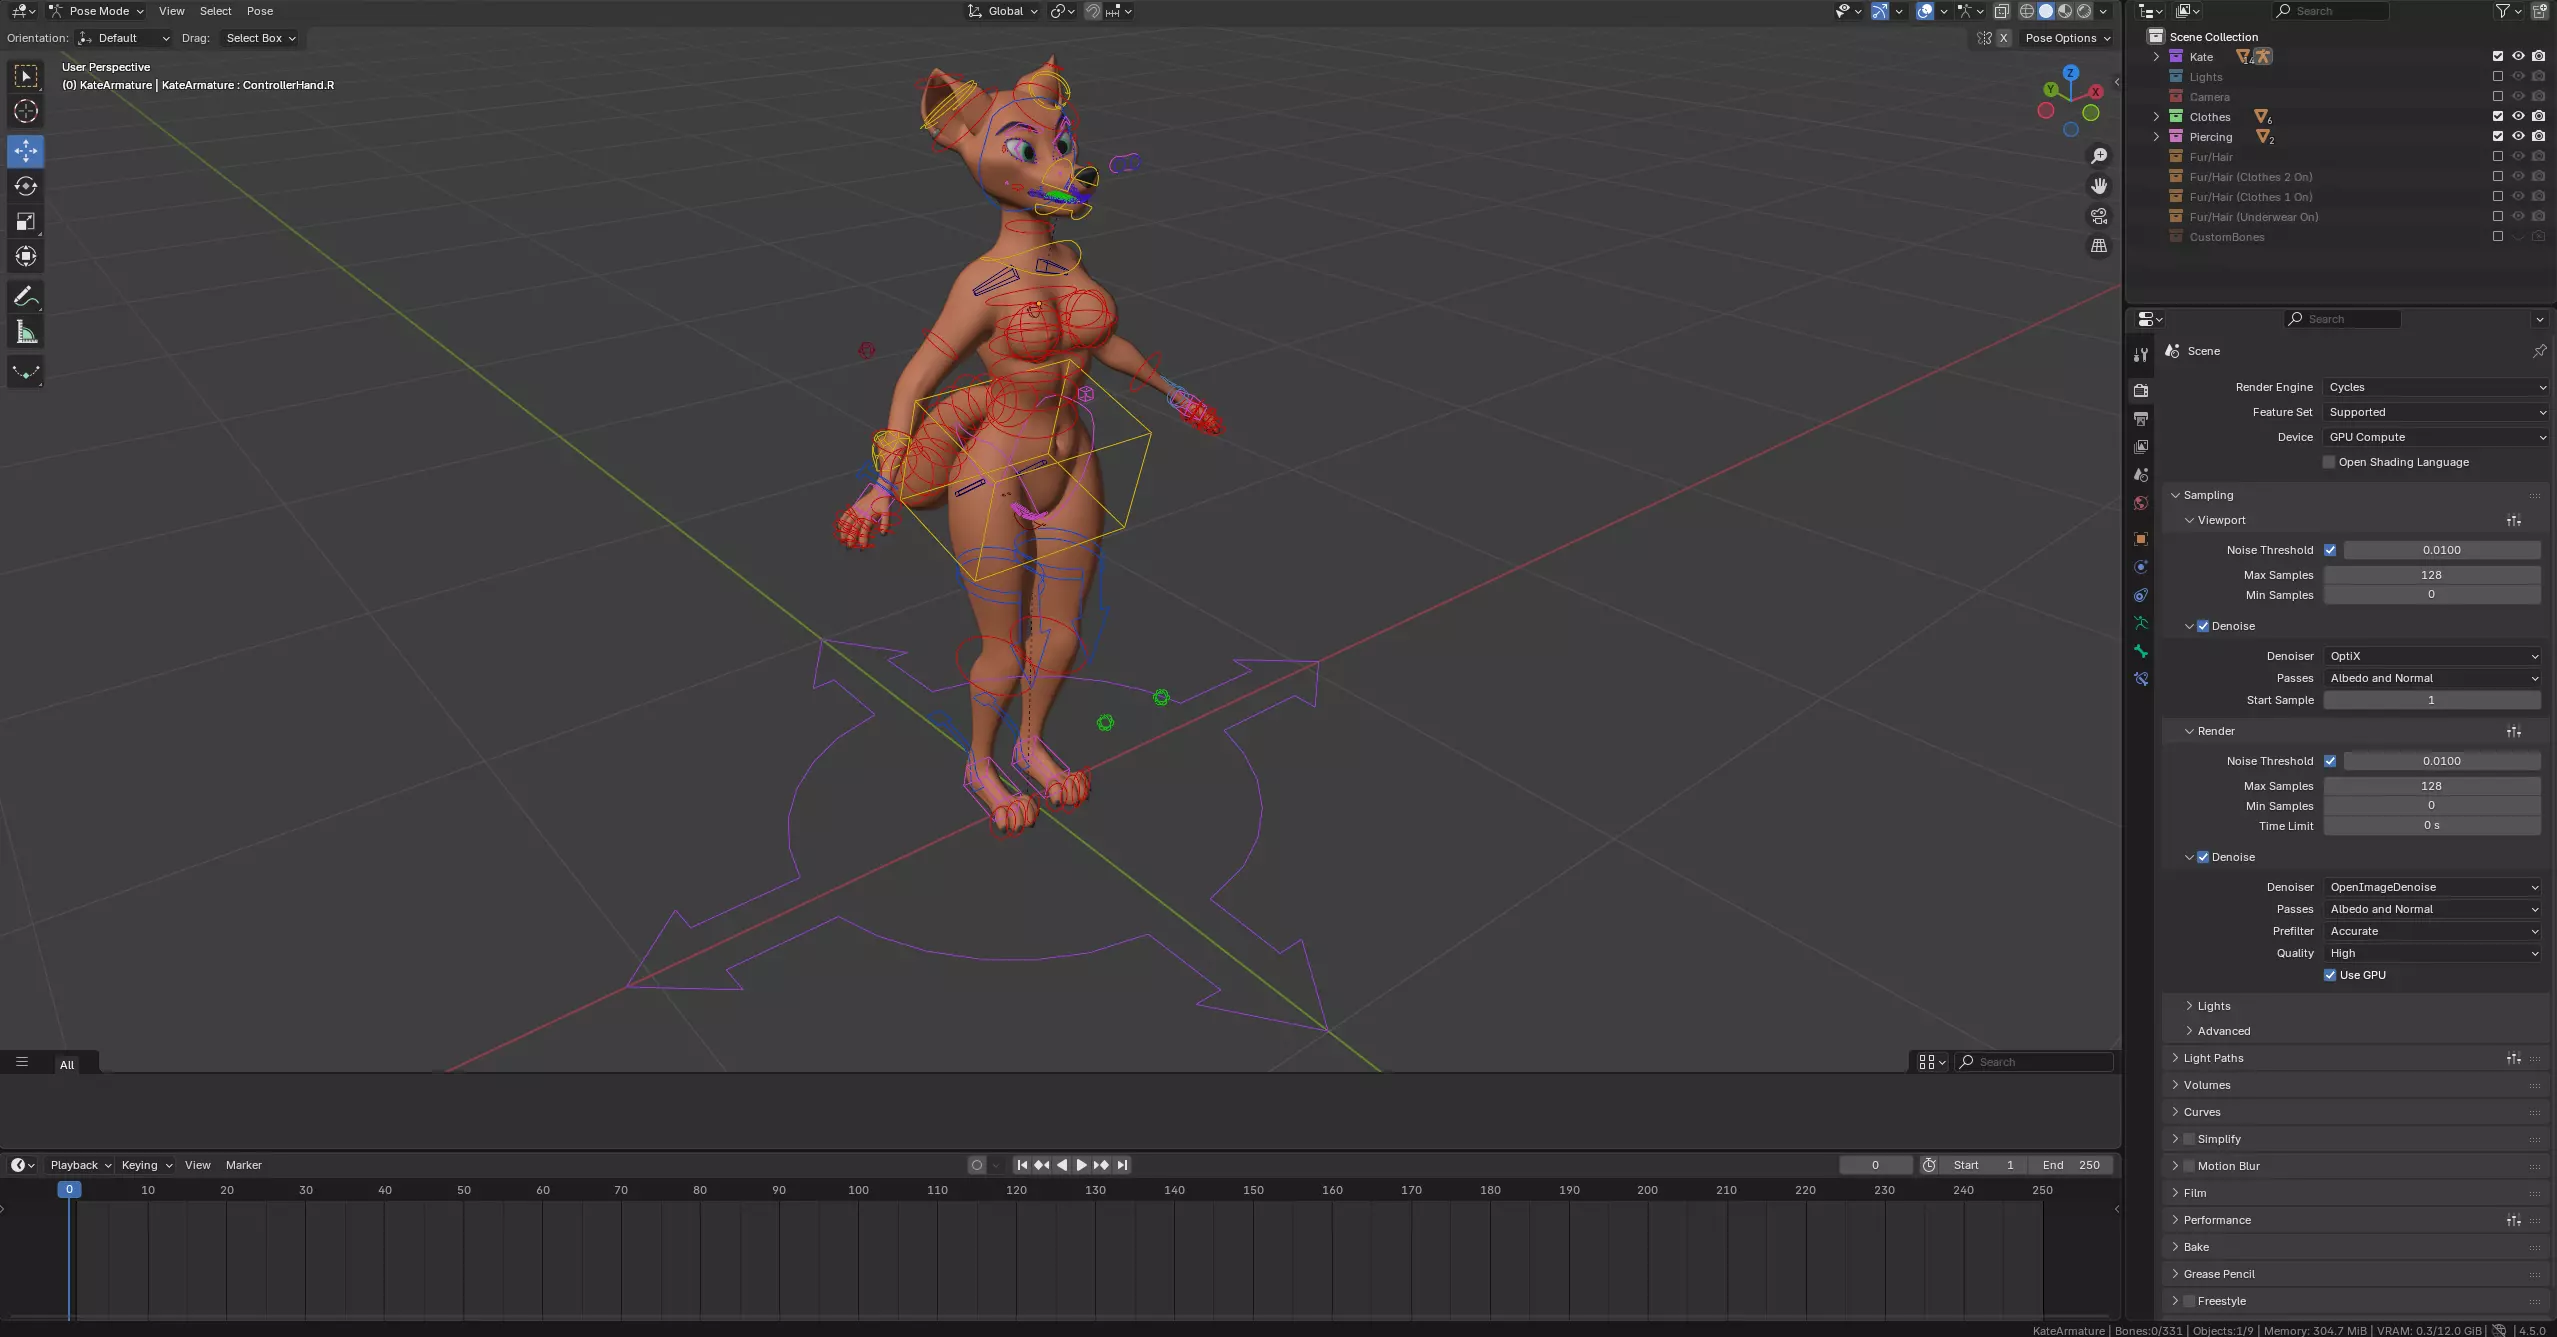The width and height of the screenshot is (2557, 1337).
Task: Enable the Simplify checkbox
Action: [2189, 1139]
